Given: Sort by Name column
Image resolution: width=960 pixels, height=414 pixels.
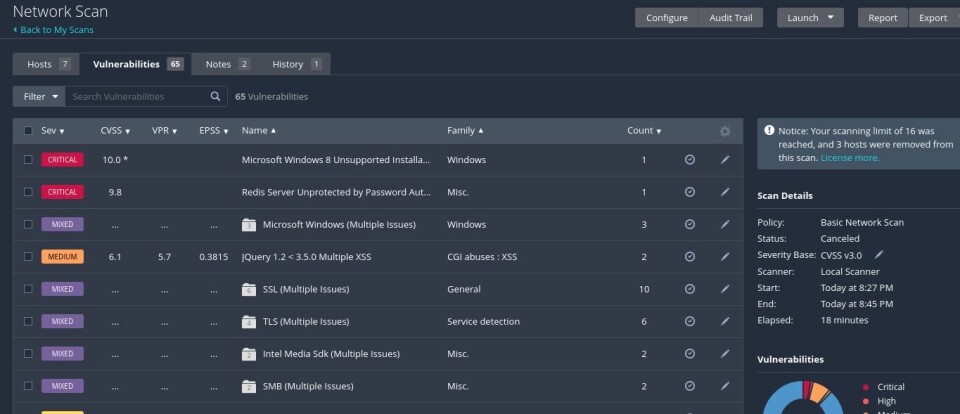Looking at the screenshot, I should point(258,131).
